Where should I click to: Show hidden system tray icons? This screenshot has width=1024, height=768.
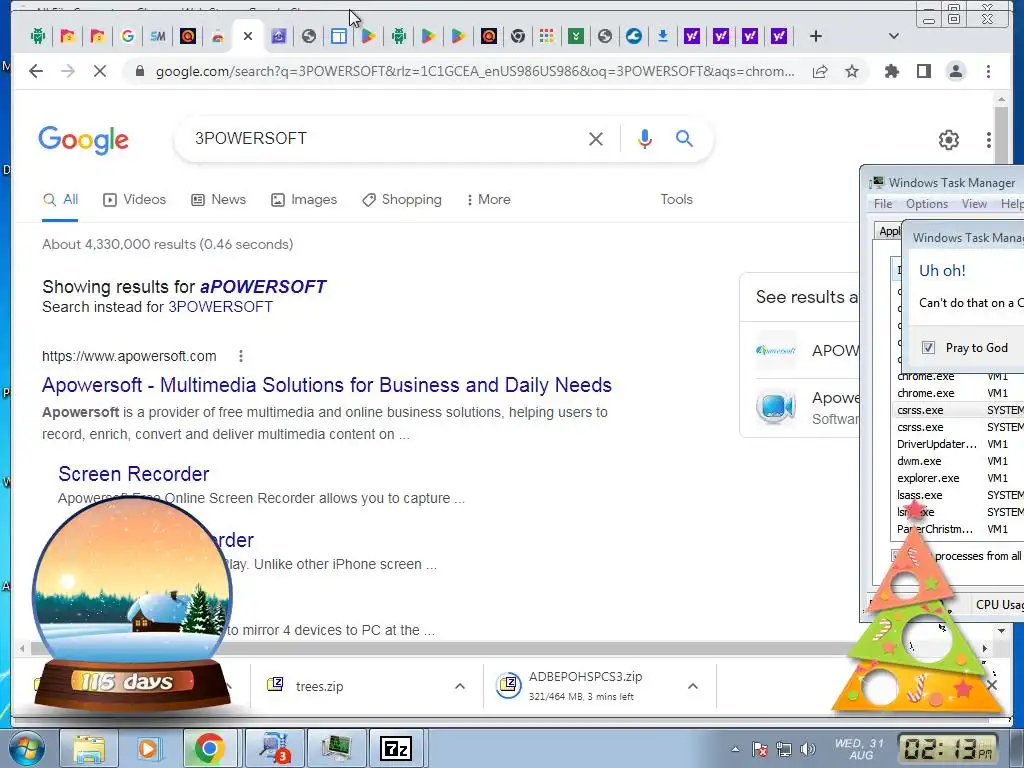735,749
